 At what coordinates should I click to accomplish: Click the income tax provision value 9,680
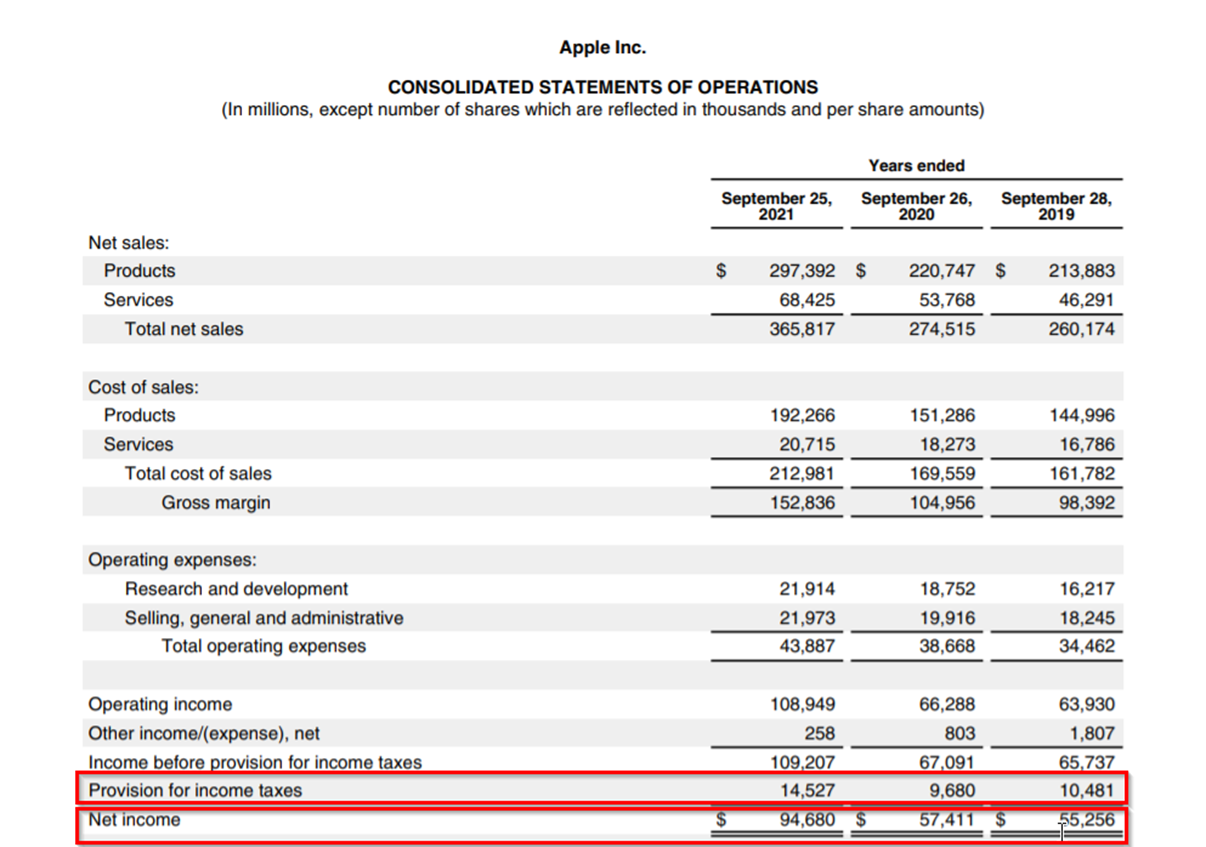tap(952, 791)
